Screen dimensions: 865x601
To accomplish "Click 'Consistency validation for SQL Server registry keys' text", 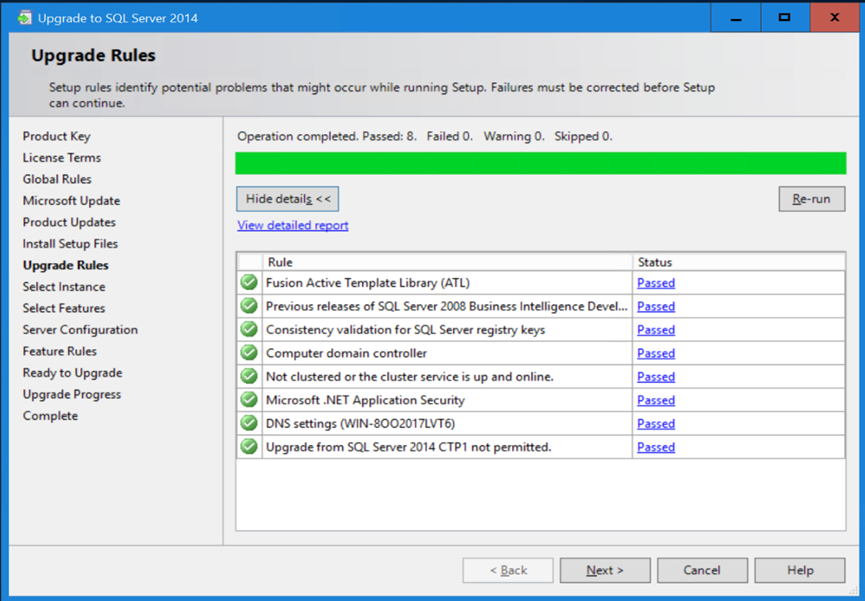I will click(x=405, y=329).
